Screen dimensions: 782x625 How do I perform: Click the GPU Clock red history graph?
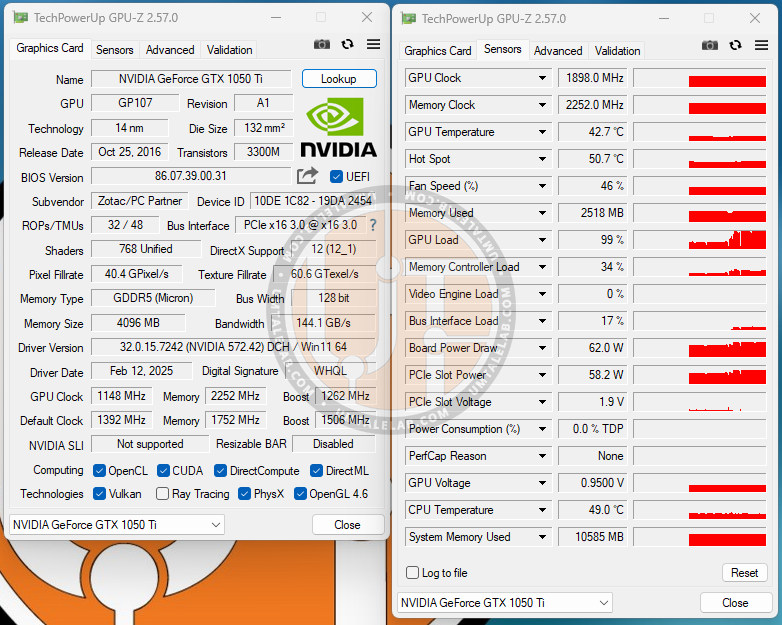[700, 78]
